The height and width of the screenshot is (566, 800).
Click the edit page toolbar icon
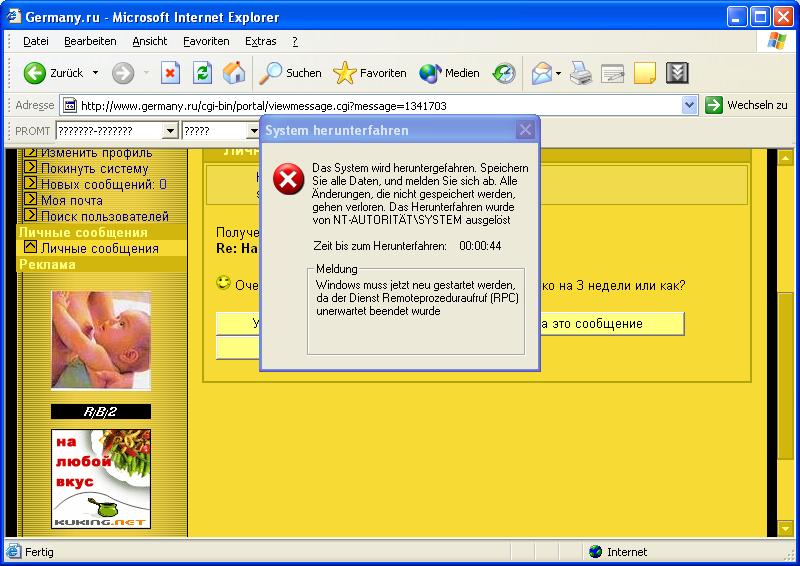pos(613,73)
